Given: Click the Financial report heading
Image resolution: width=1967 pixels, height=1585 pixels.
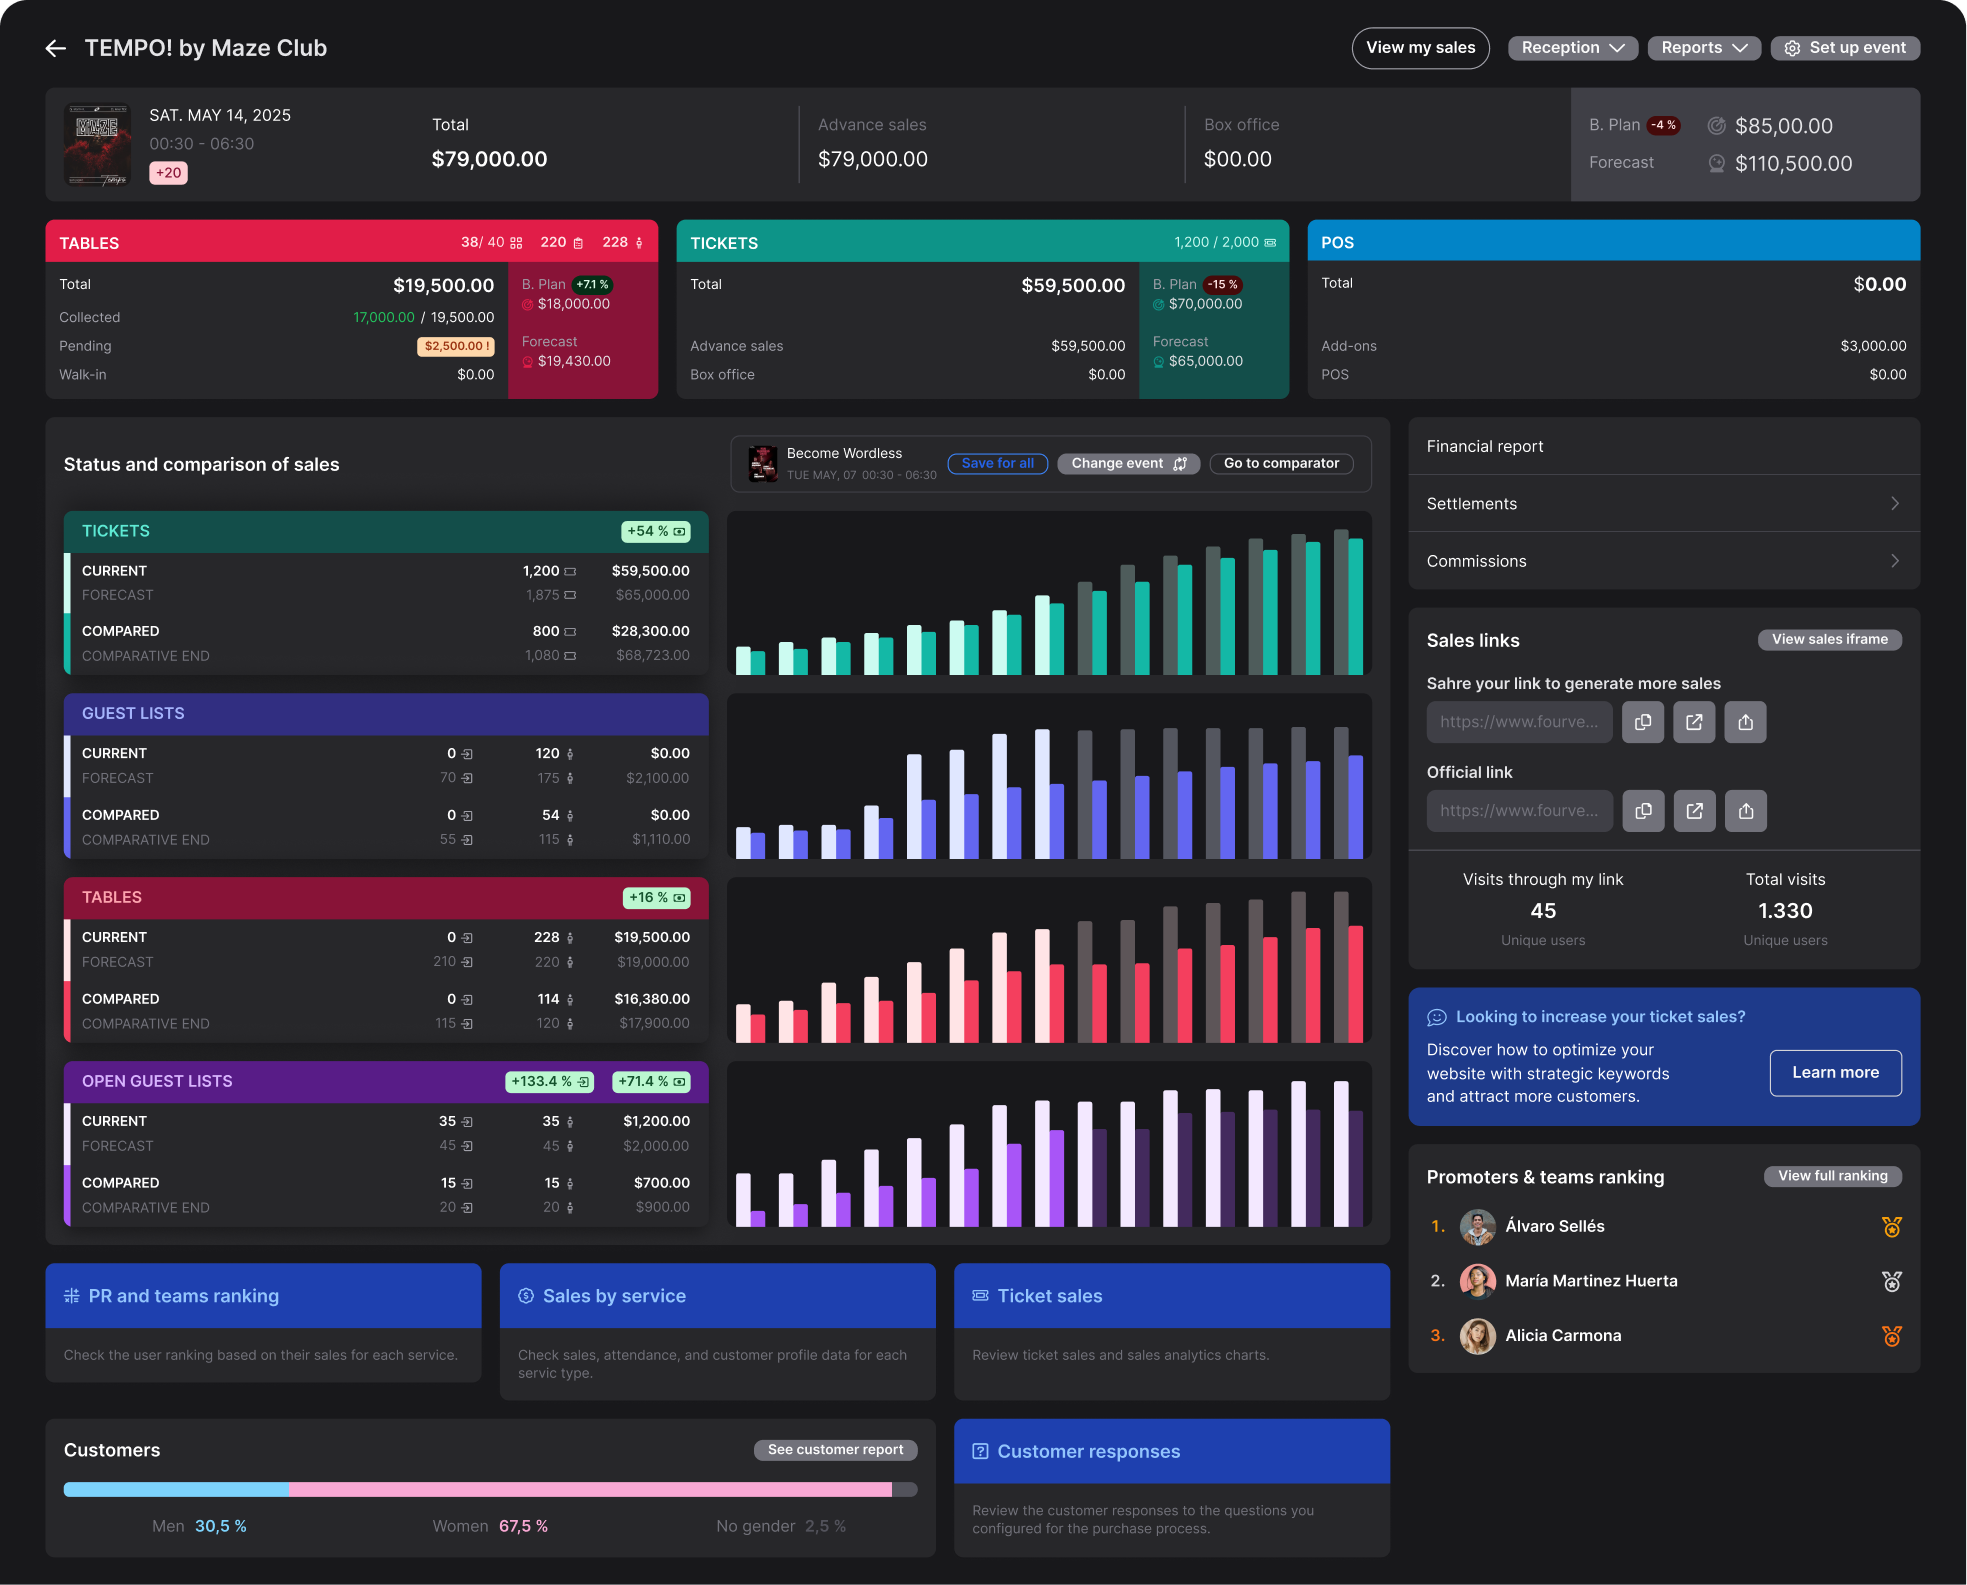Looking at the screenshot, I should [1485, 447].
